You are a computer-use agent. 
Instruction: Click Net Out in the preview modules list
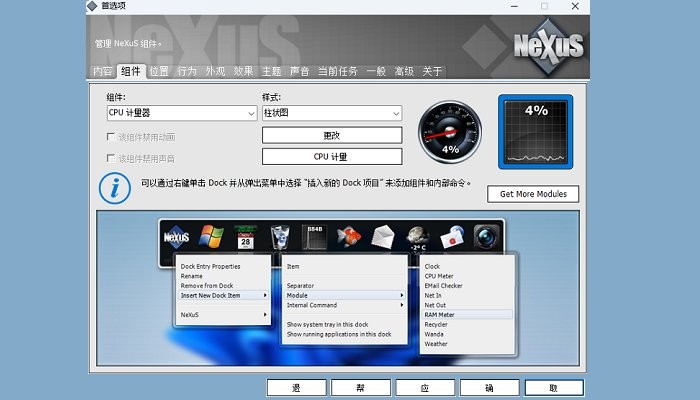pos(435,305)
